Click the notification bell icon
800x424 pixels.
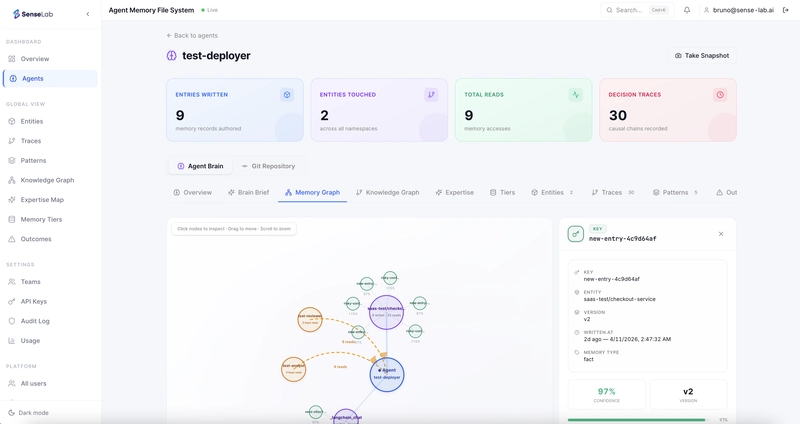(687, 10)
